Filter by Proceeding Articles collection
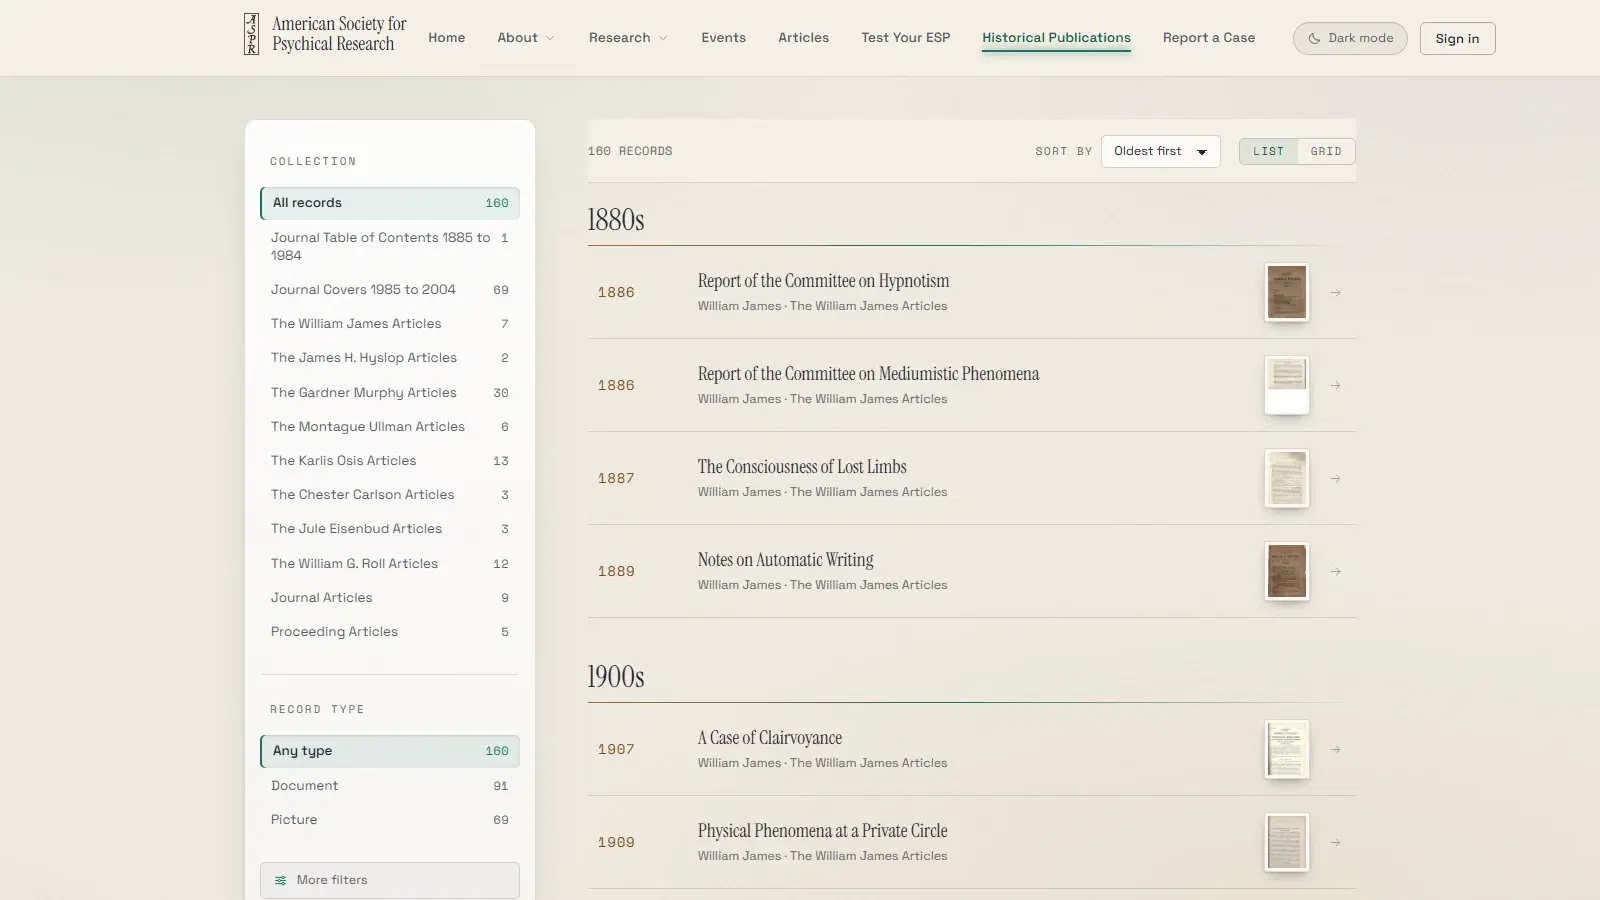This screenshot has height=900, width=1600. 390,632
